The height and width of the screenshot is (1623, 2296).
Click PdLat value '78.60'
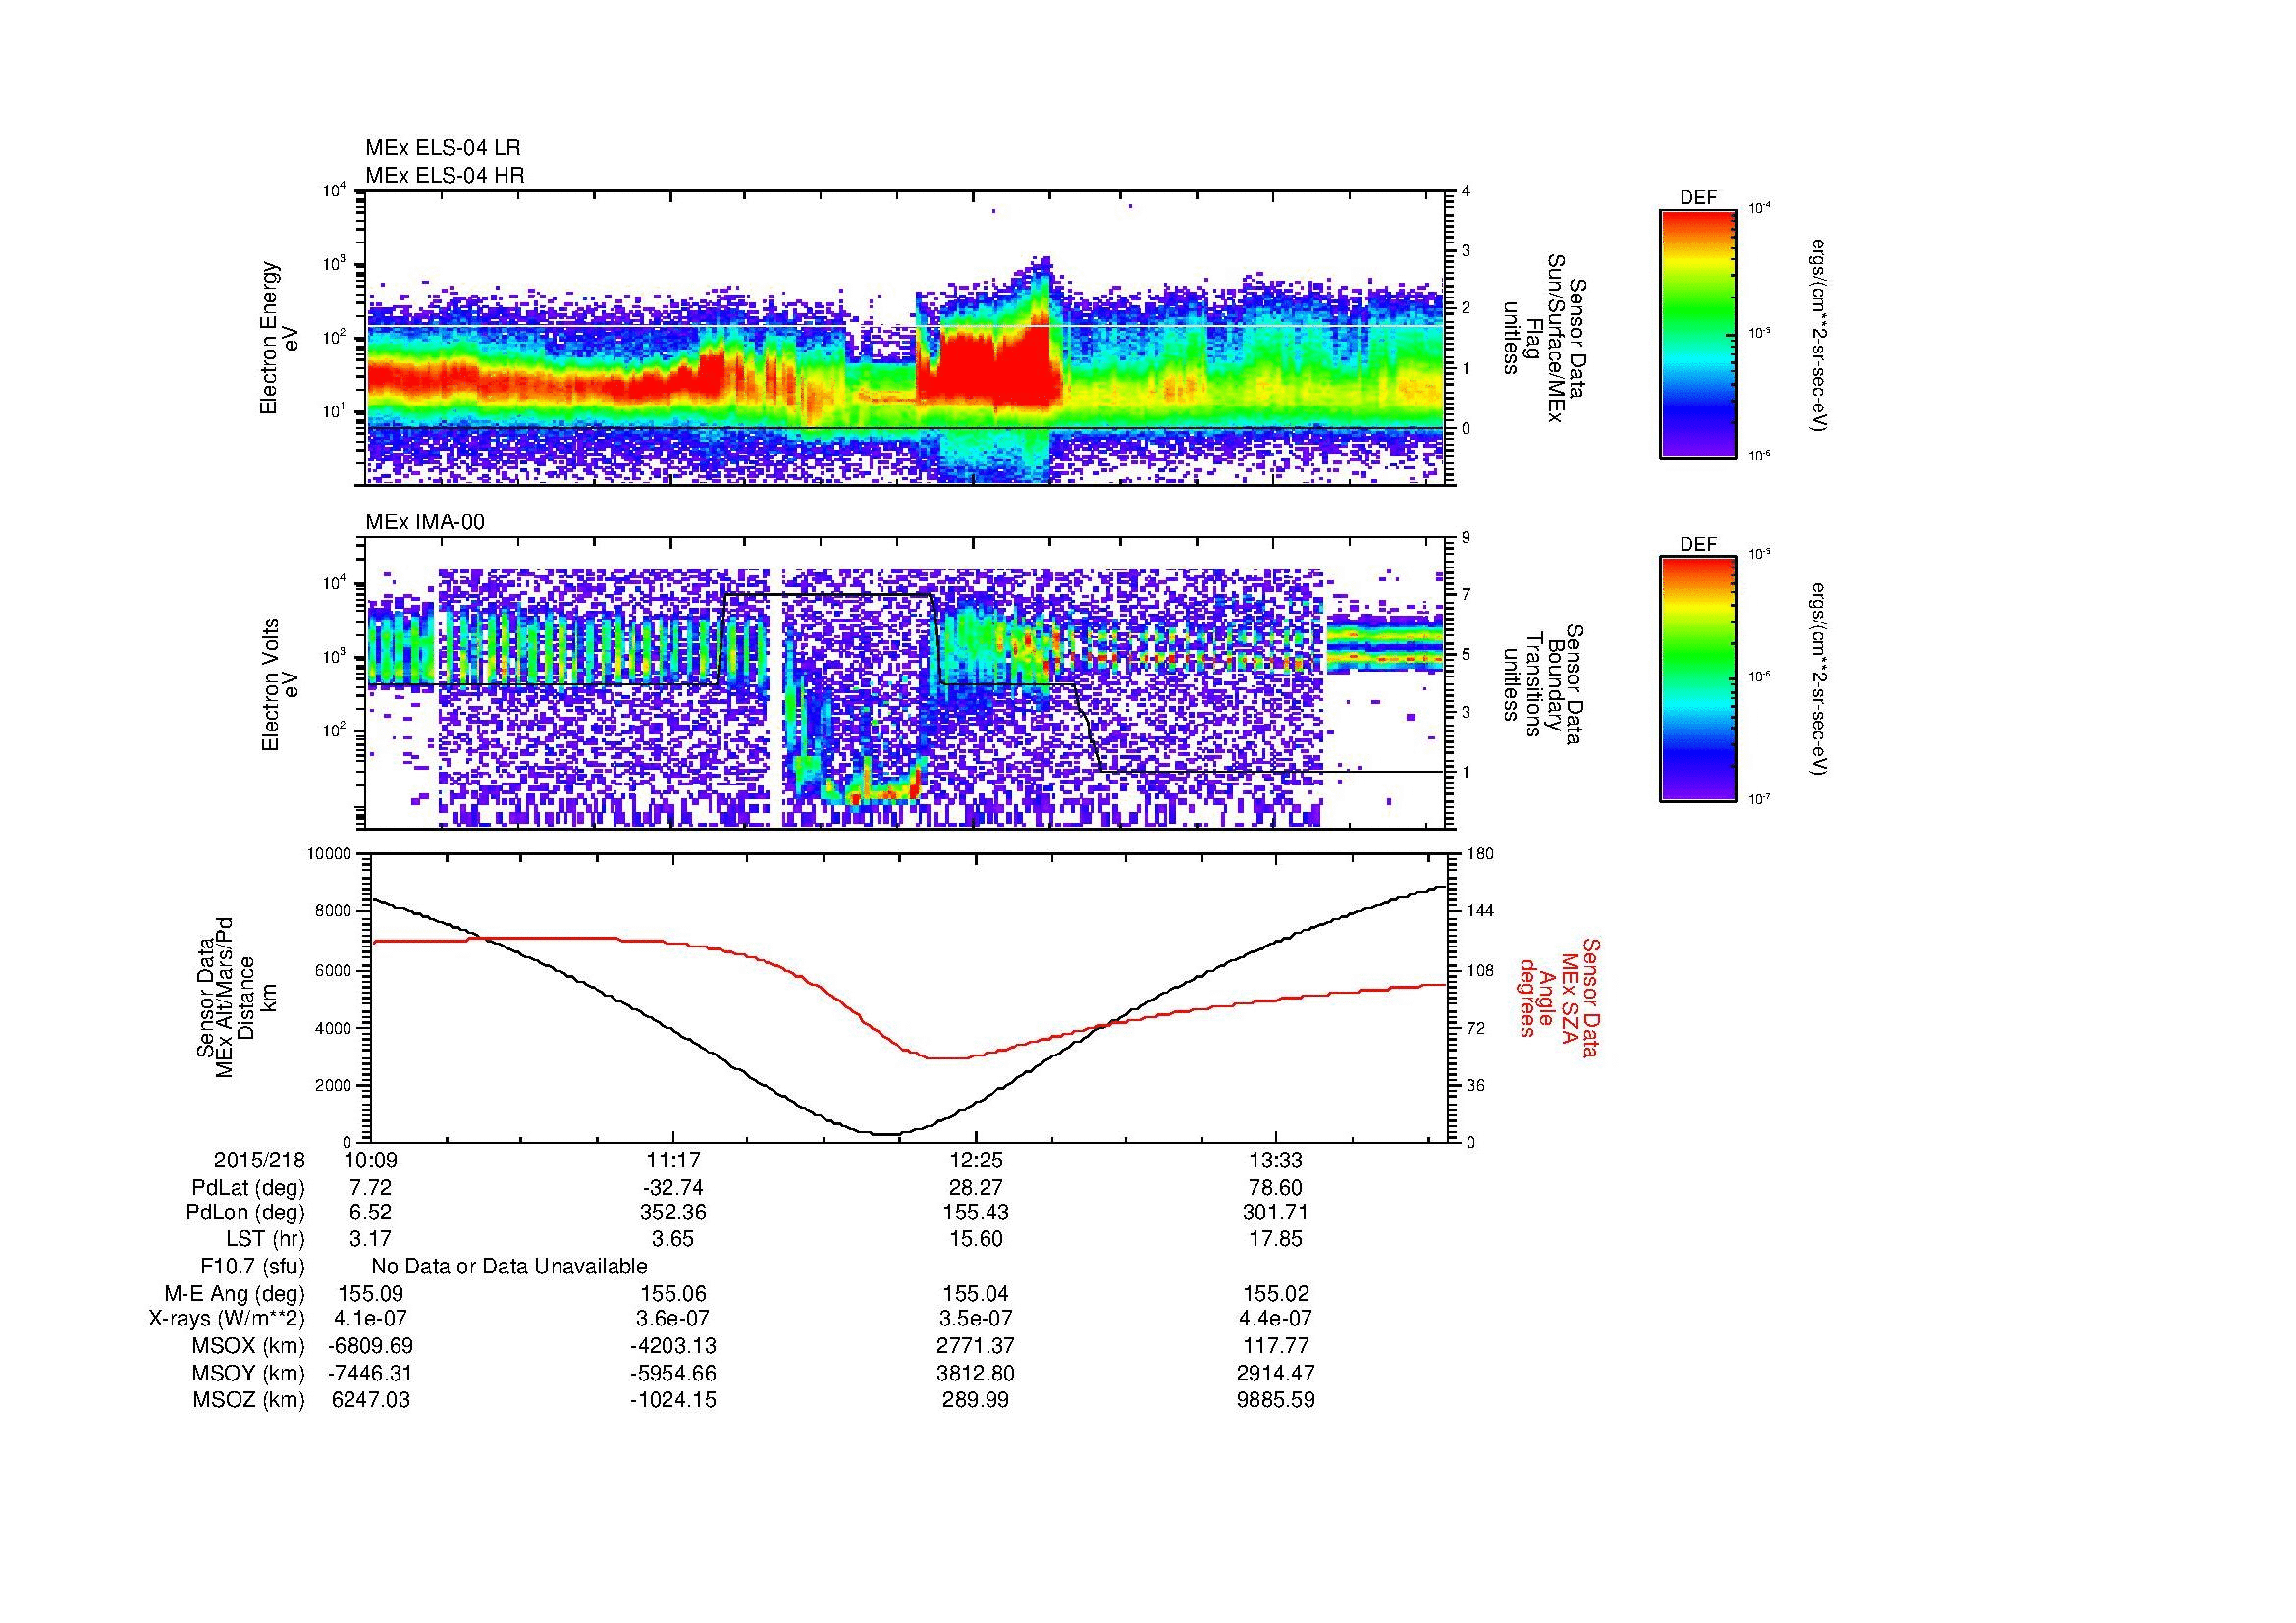point(1276,1188)
